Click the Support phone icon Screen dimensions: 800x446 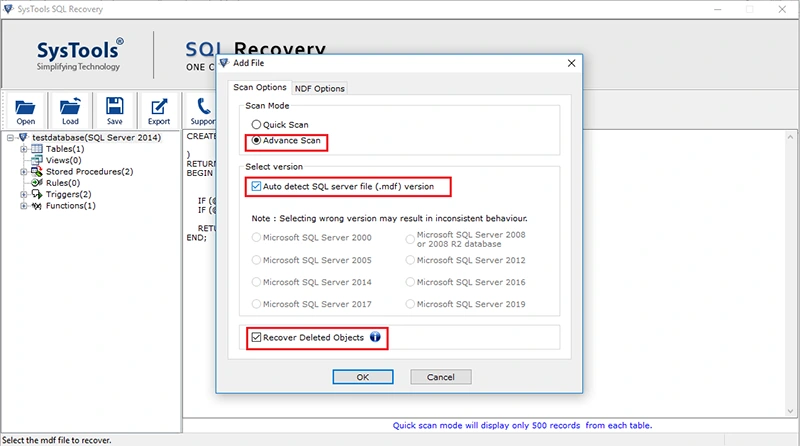tap(204, 106)
